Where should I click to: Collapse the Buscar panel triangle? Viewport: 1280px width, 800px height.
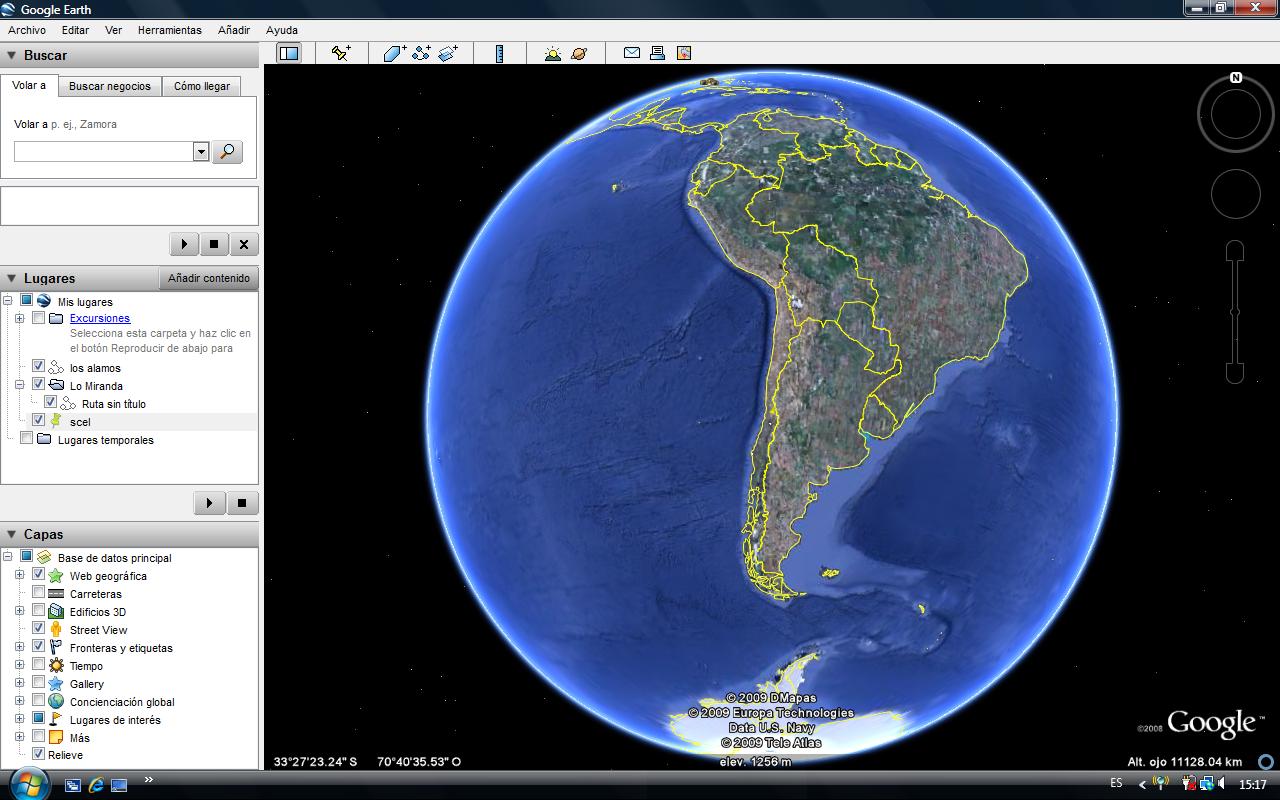(12, 56)
